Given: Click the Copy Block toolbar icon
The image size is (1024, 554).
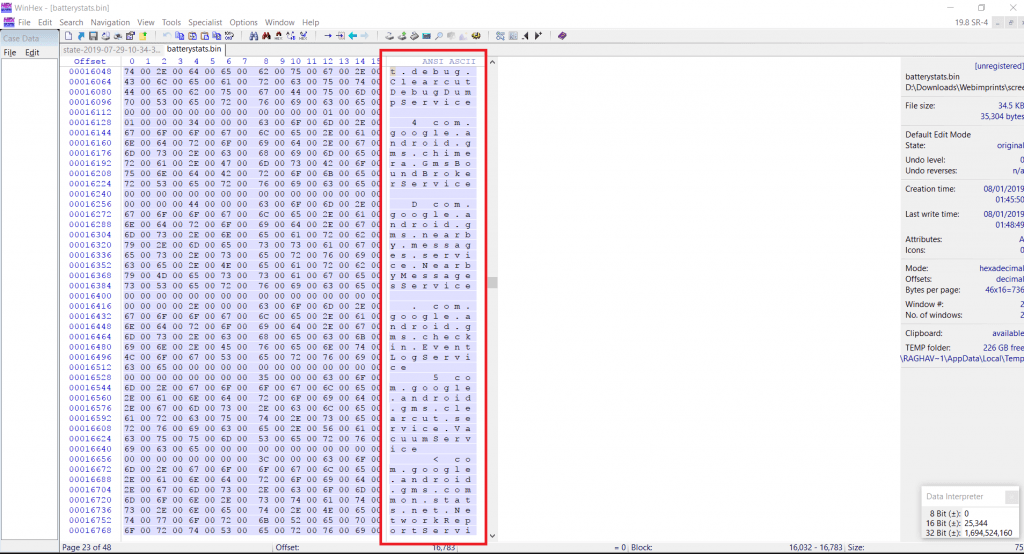Looking at the screenshot, I should [180, 36].
